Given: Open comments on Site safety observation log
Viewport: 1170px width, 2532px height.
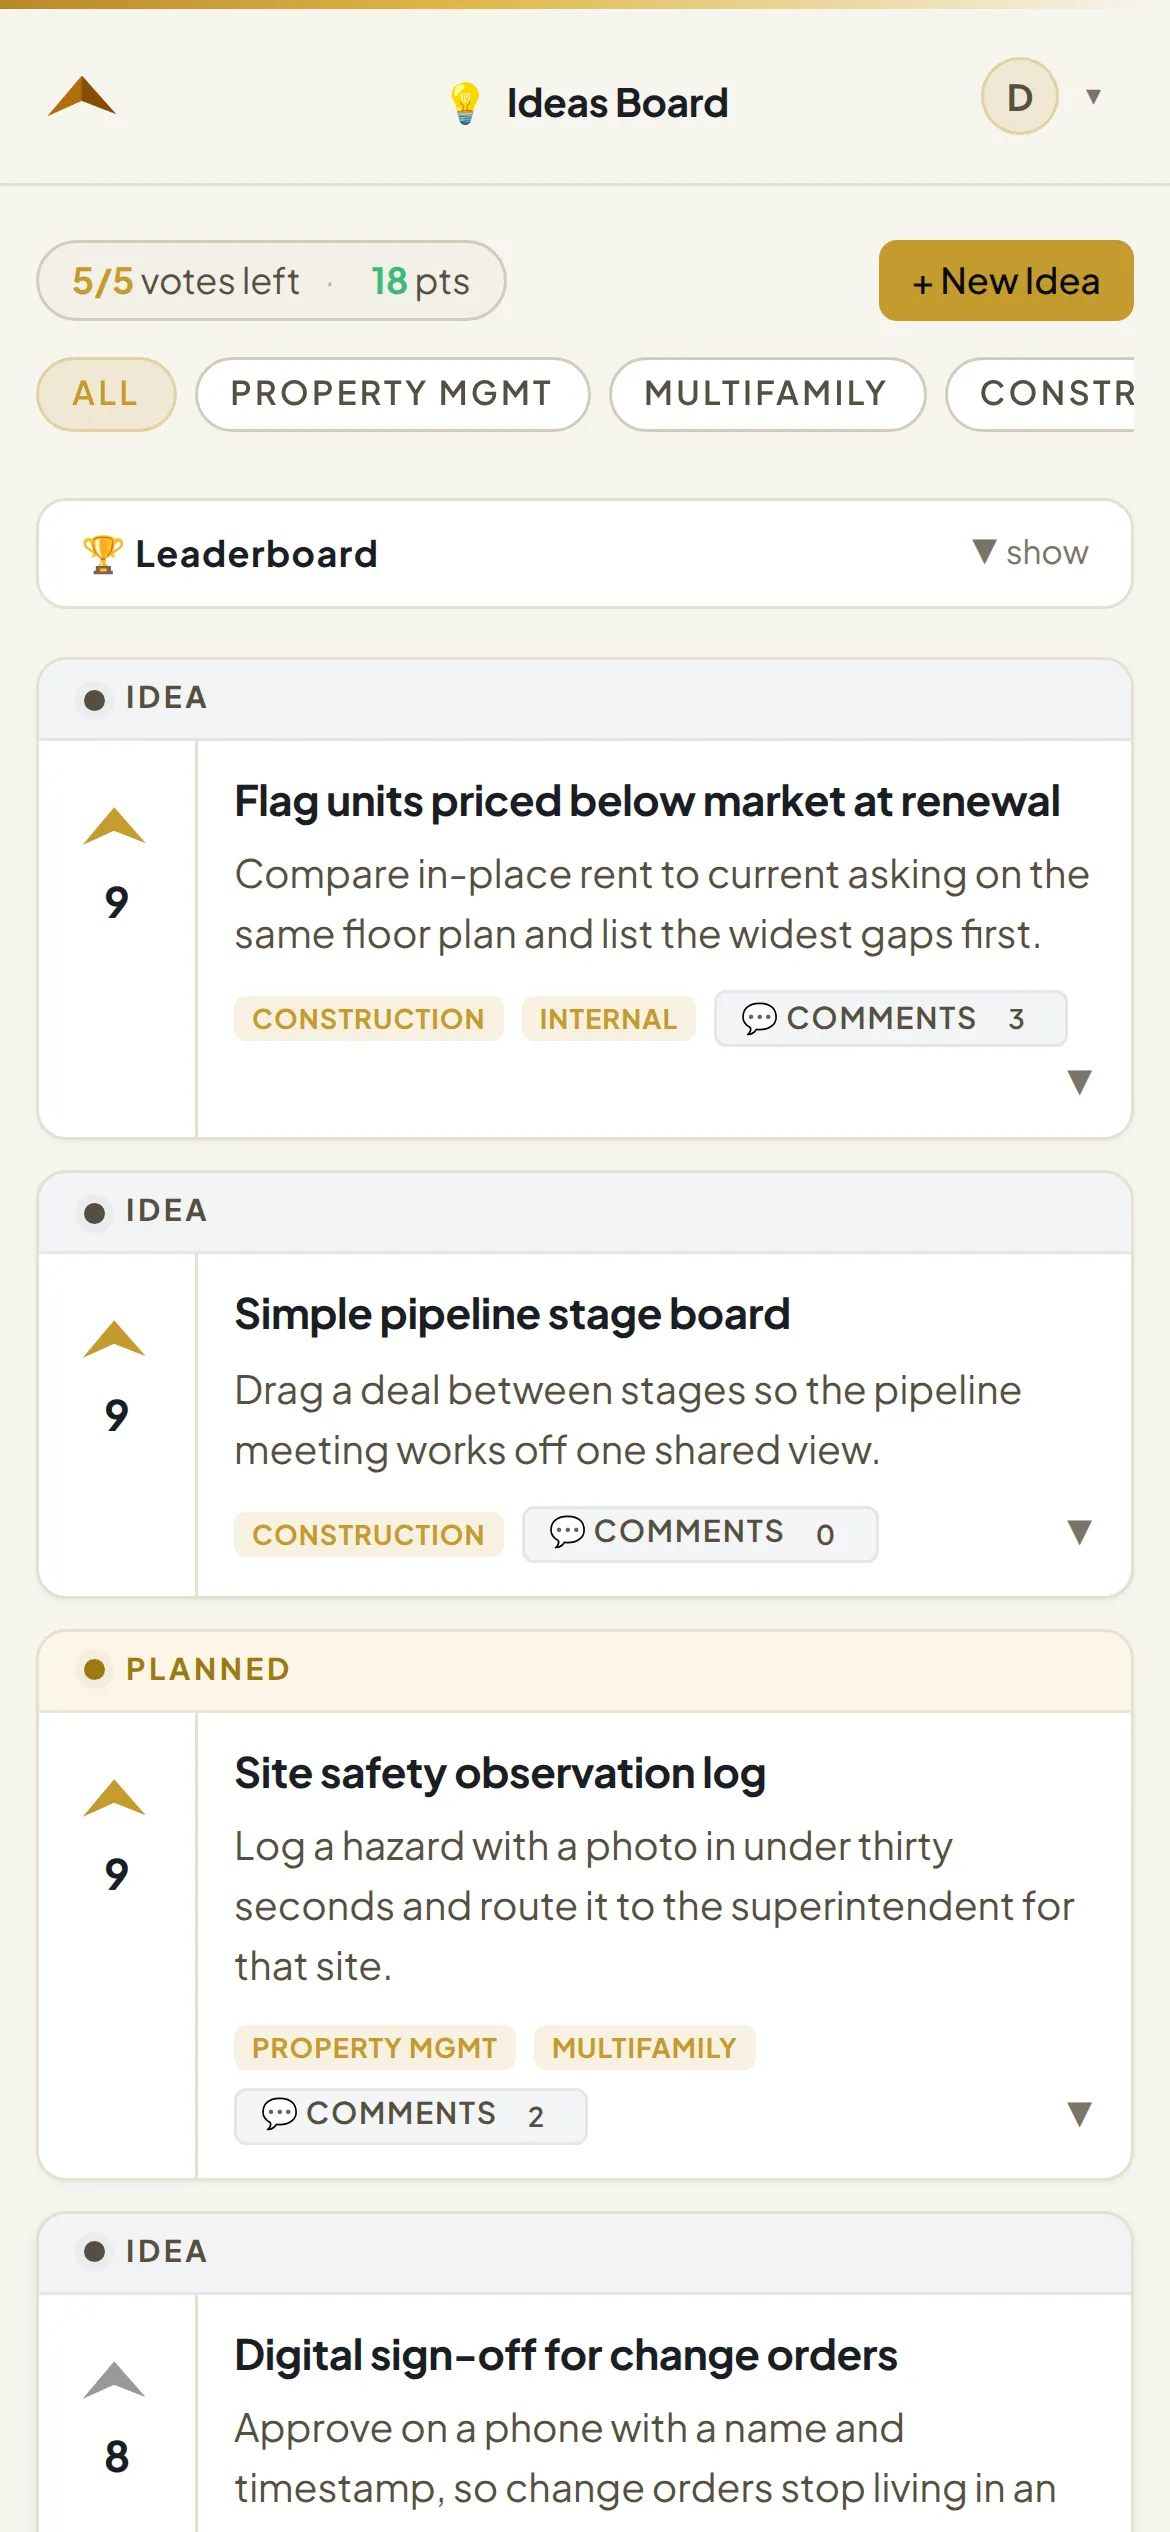Looking at the screenshot, I should pos(410,2116).
